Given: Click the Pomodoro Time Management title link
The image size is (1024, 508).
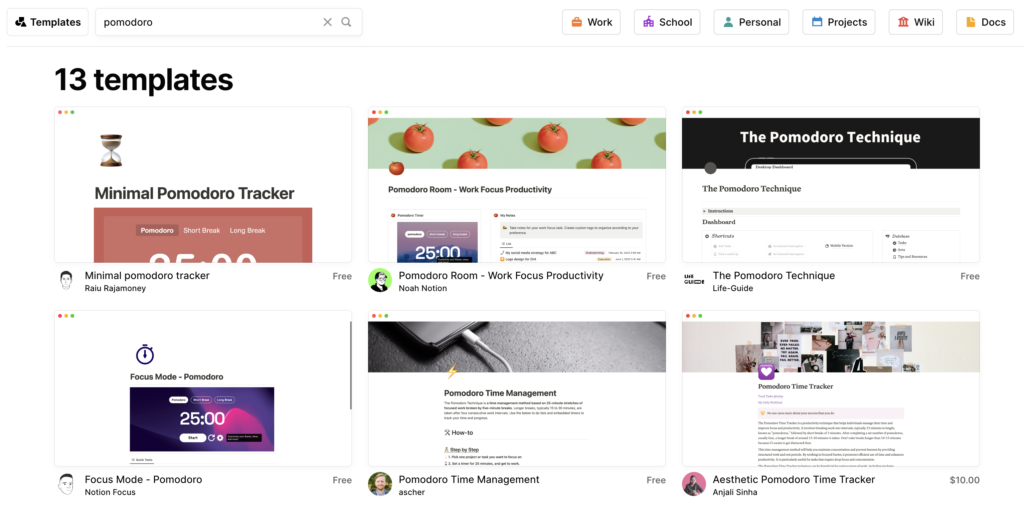Looking at the screenshot, I should click(469, 480).
